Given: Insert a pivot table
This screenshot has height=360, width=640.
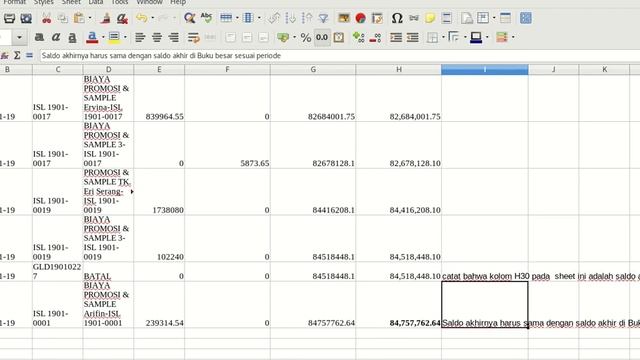Looking at the screenshot, I should tap(378, 18).
